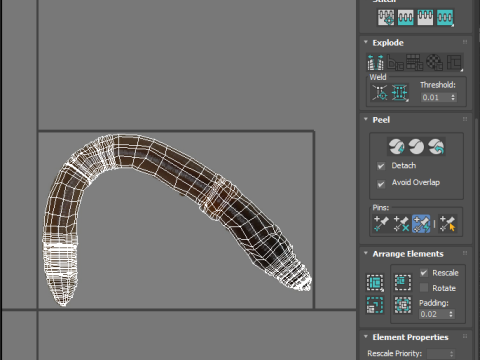The width and height of the screenshot is (480, 360).
Task: Click Pack Custom icon in Arrange Elements
Action: (375, 283)
